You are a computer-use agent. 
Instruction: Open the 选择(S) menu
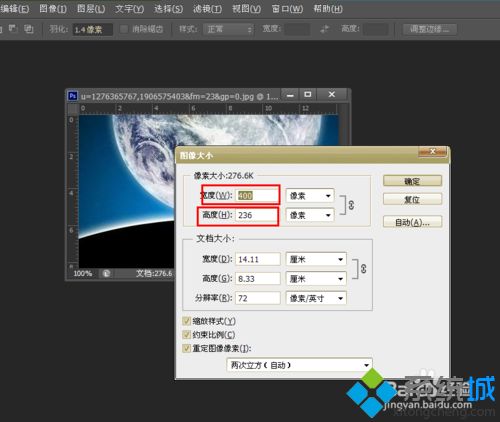tap(168, 9)
